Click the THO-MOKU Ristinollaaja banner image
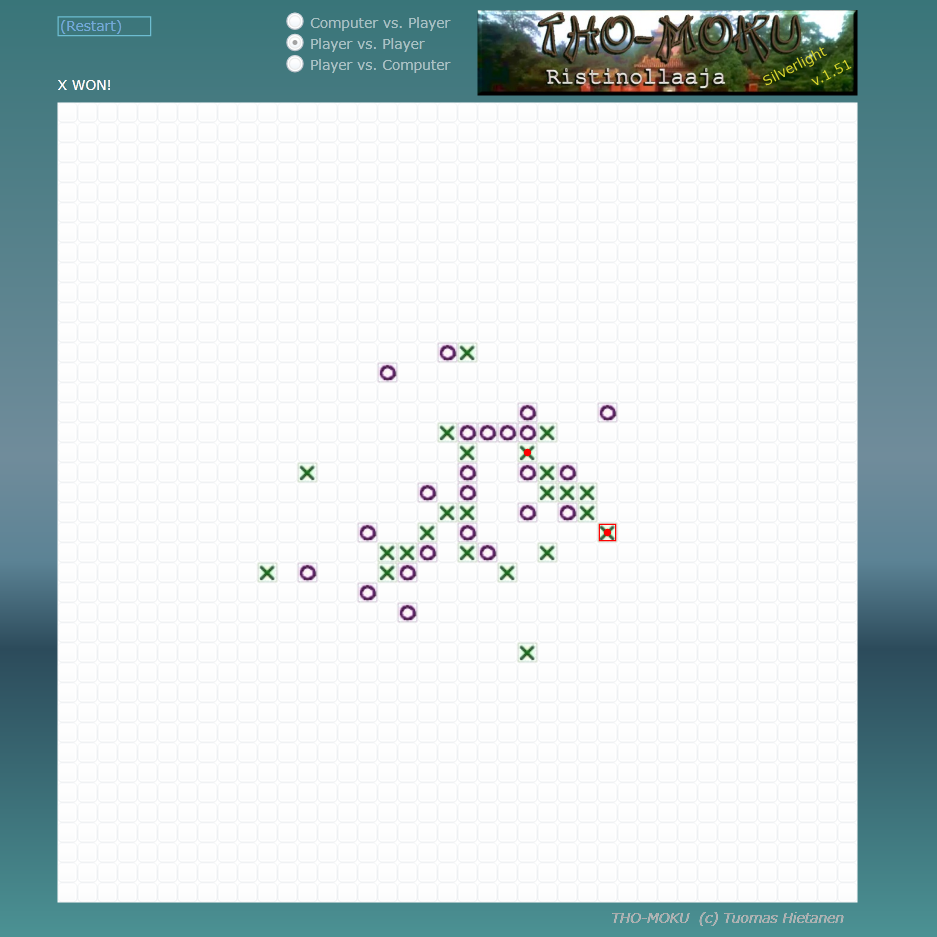The height and width of the screenshot is (937, 937). [x=667, y=53]
